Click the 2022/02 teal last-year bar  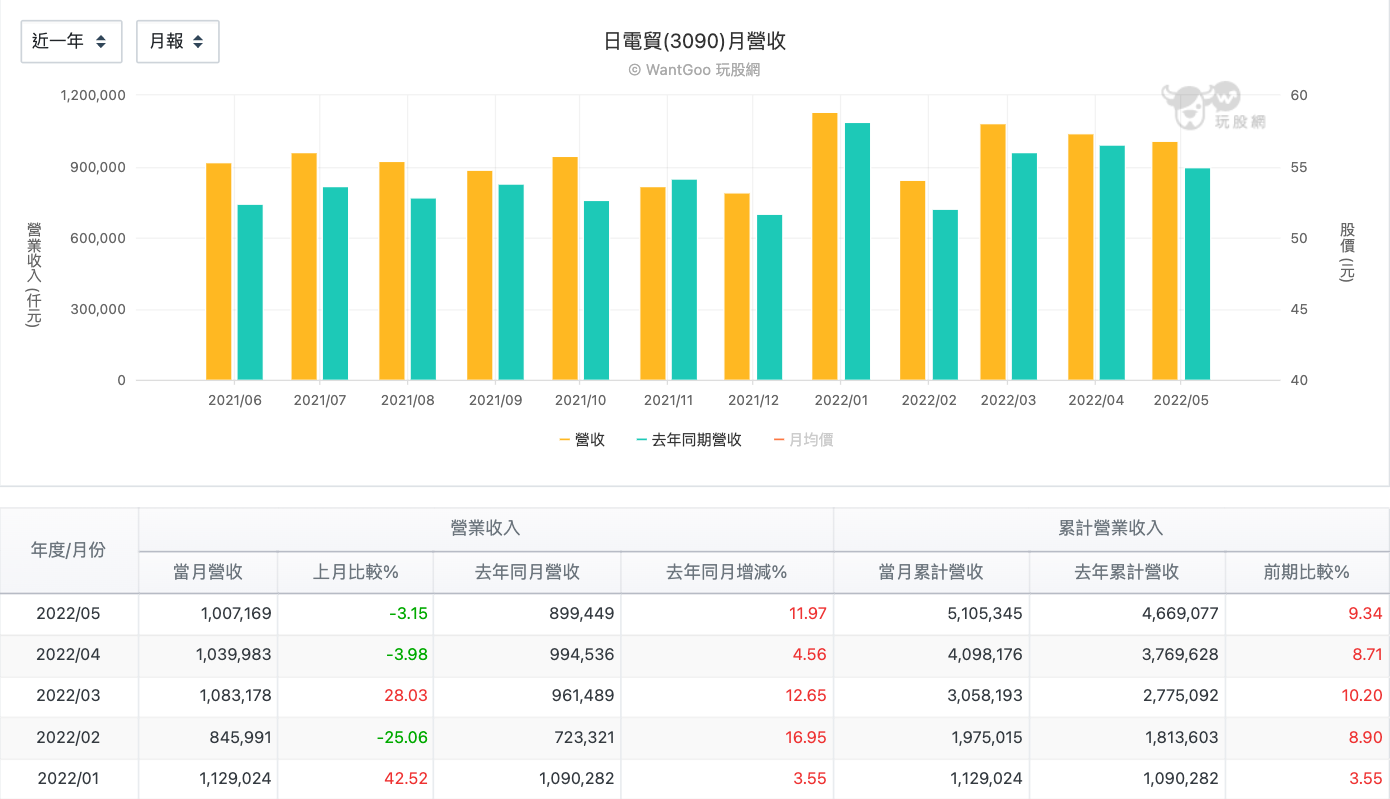[945, 295]
